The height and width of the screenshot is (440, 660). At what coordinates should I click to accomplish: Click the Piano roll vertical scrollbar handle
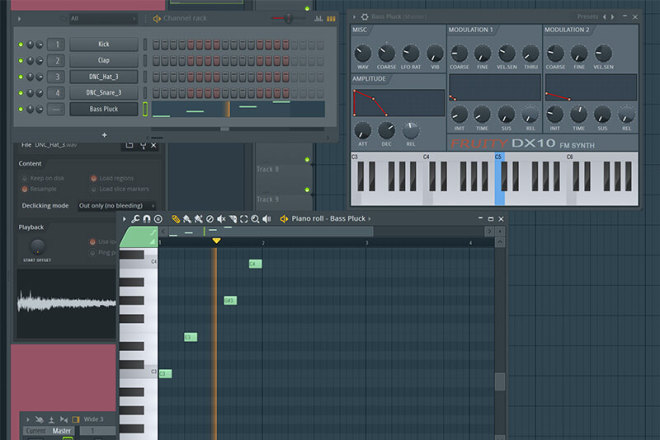click(x=500, y=381)
